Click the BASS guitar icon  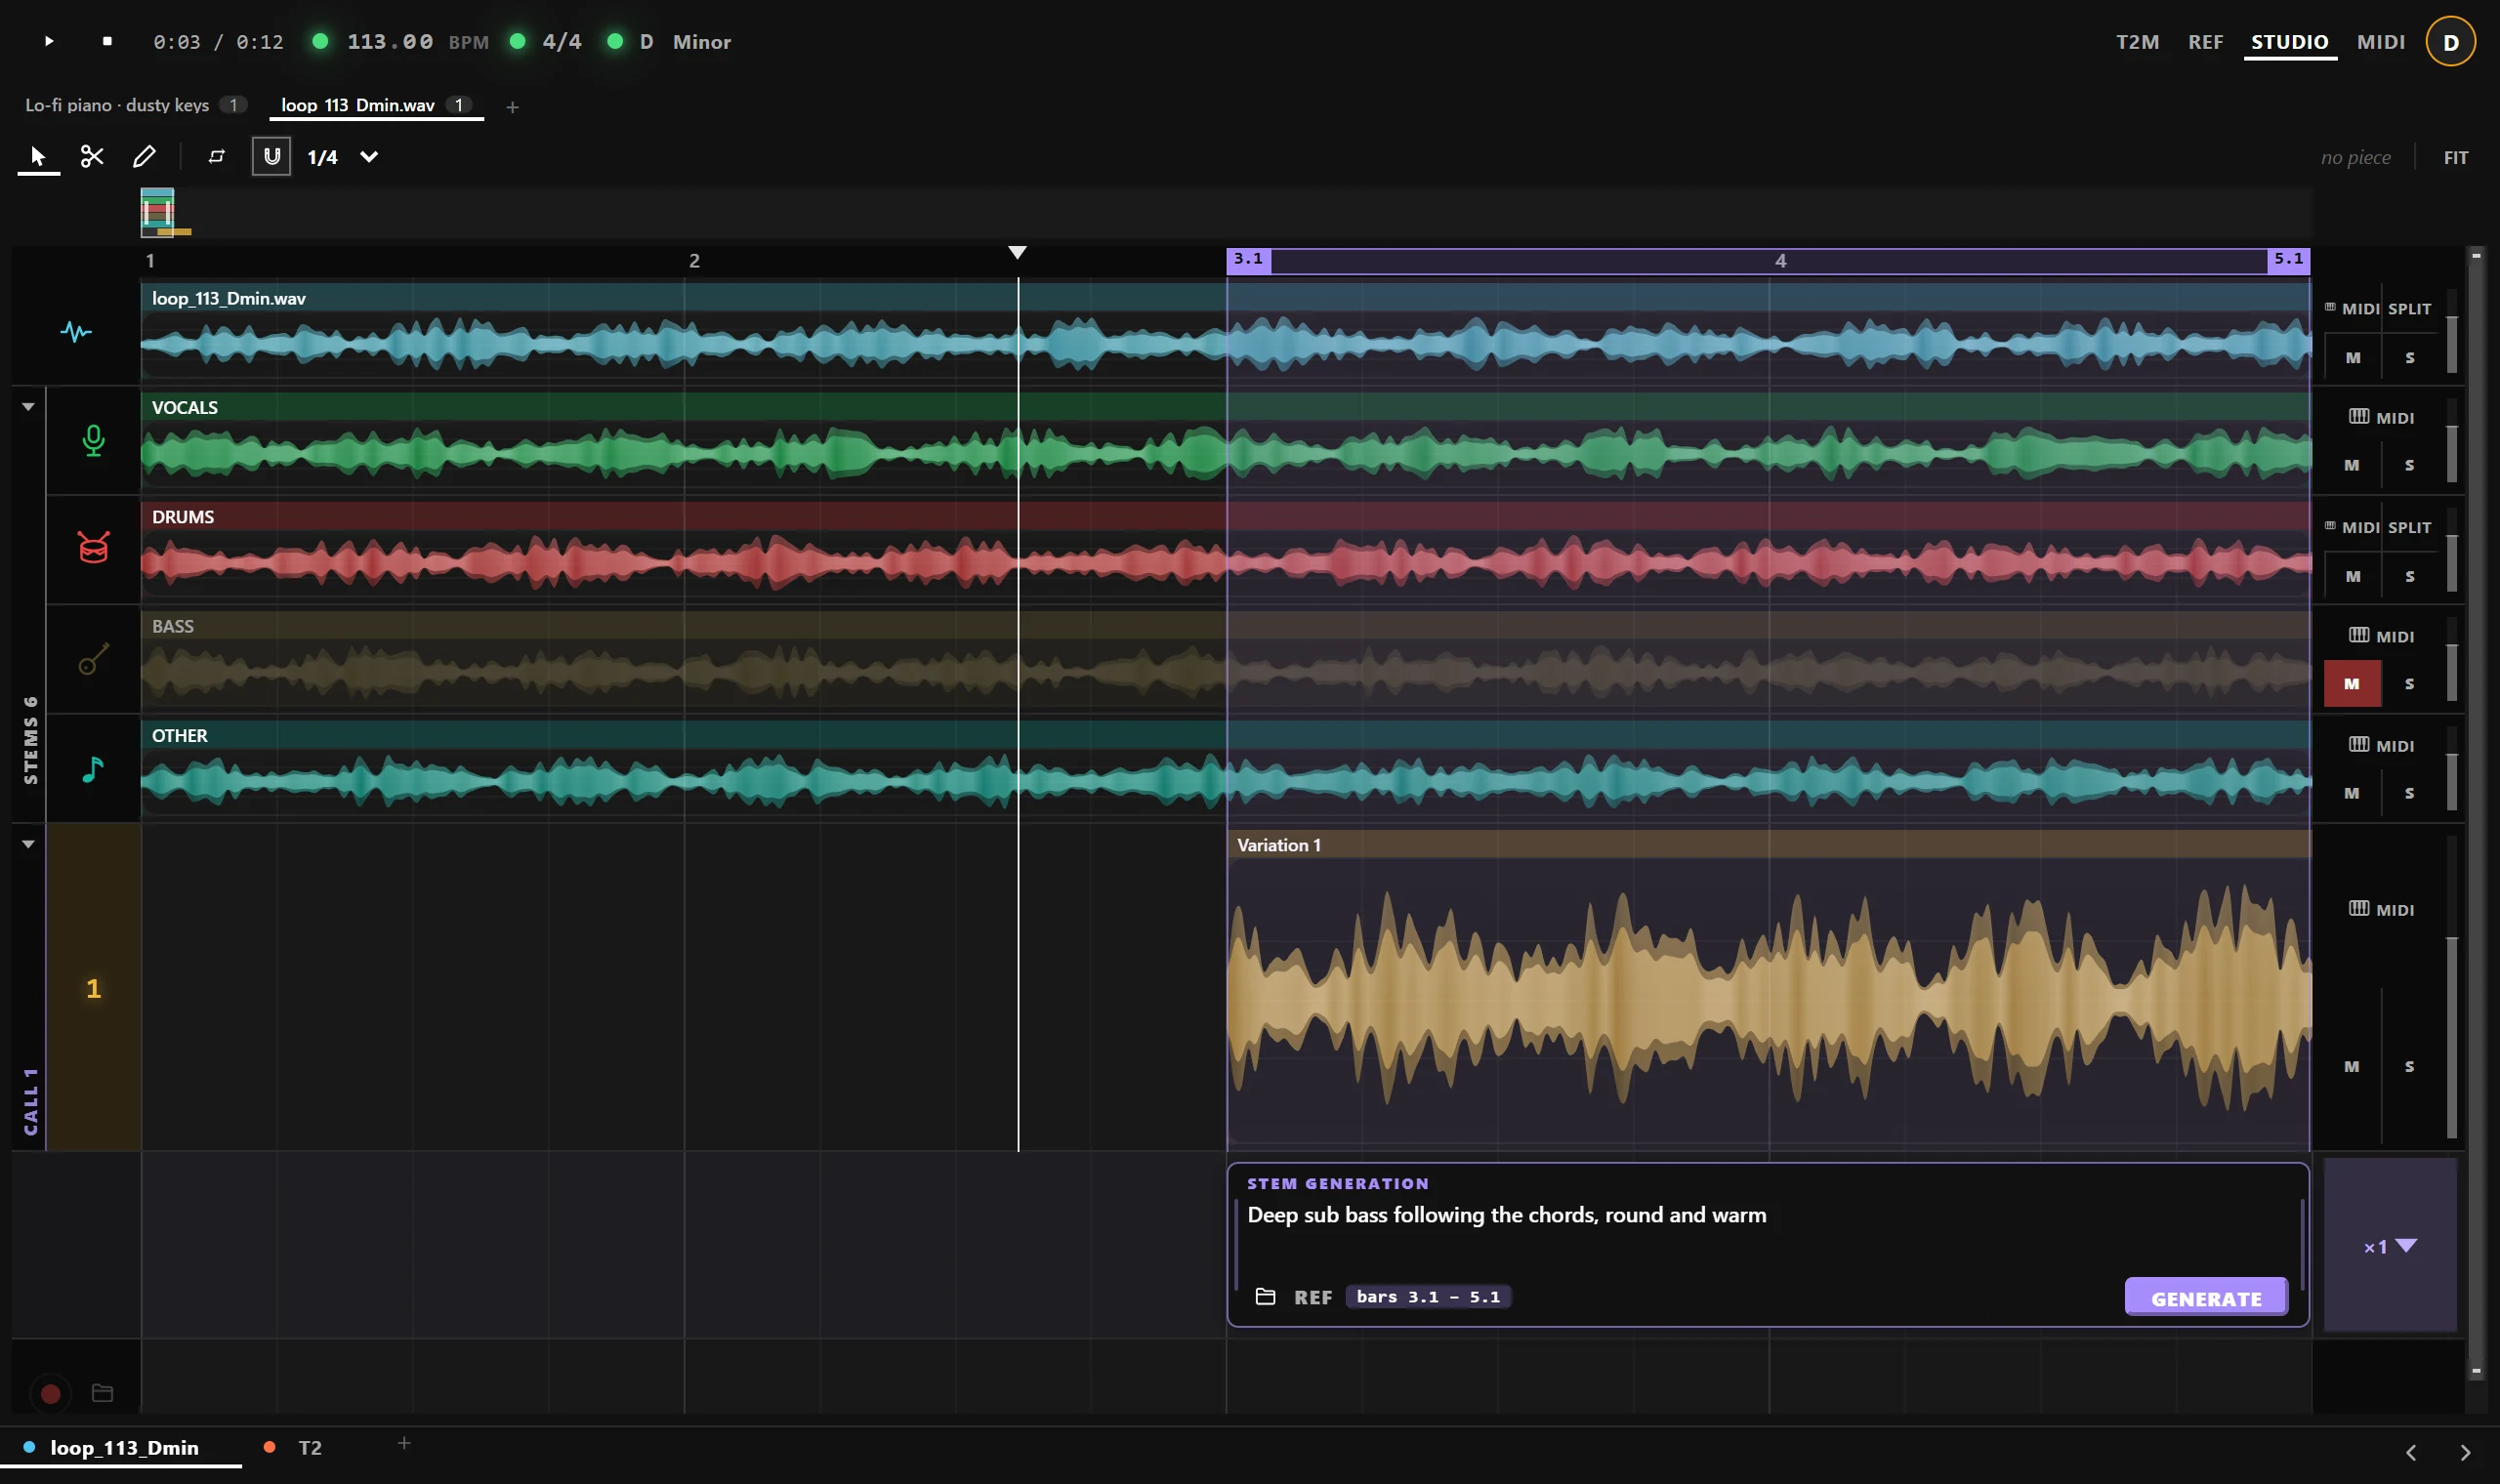[93, 659]
